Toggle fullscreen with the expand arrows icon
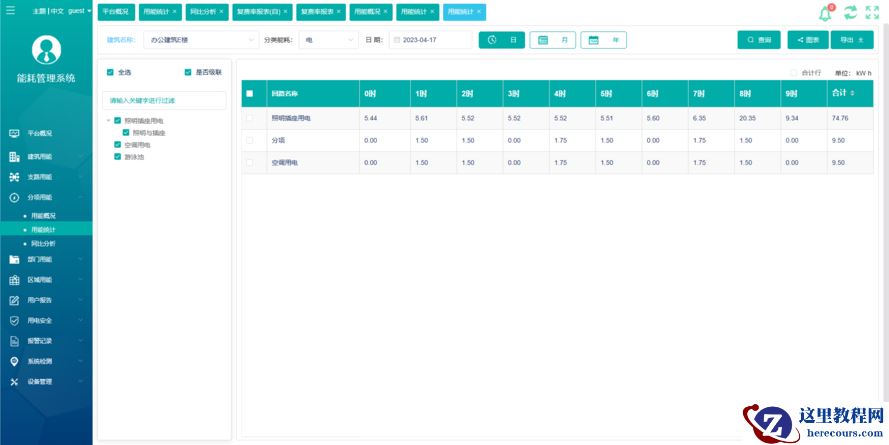The image size is (889, 445). click(x=872, y=13)
